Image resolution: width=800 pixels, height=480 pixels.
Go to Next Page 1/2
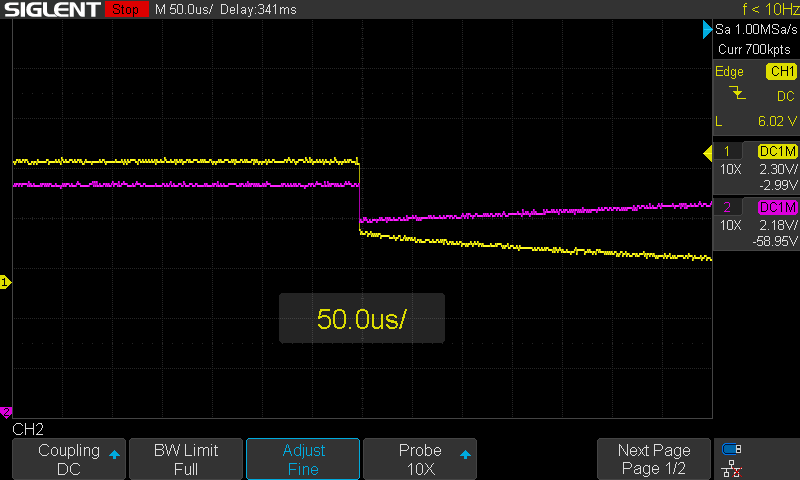(654, 459)
